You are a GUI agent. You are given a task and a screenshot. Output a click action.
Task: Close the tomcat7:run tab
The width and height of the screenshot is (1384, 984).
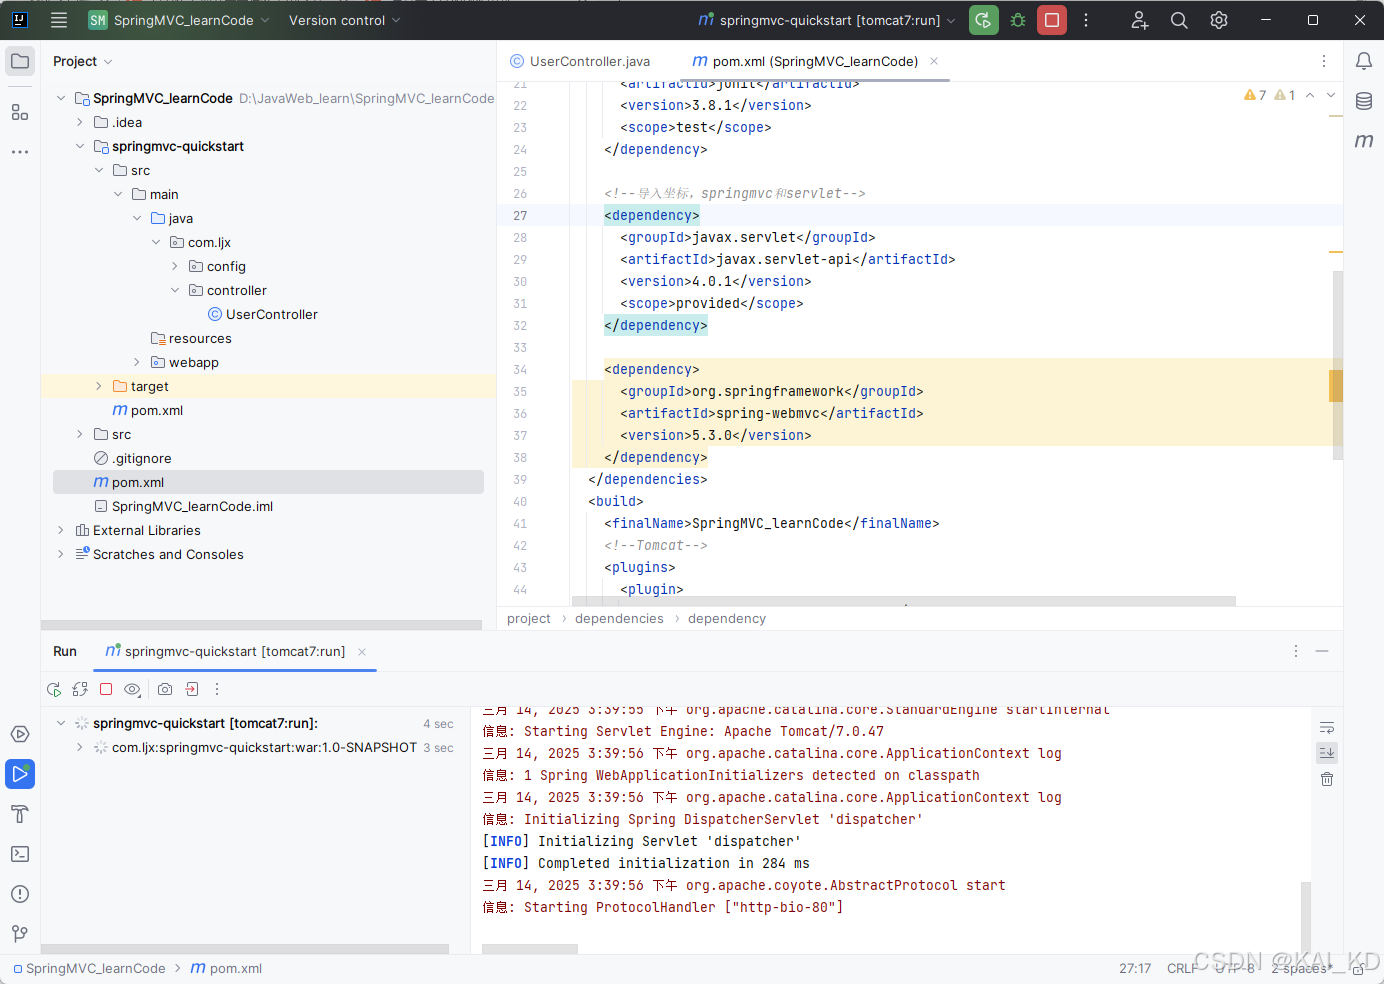coord(362,652)
